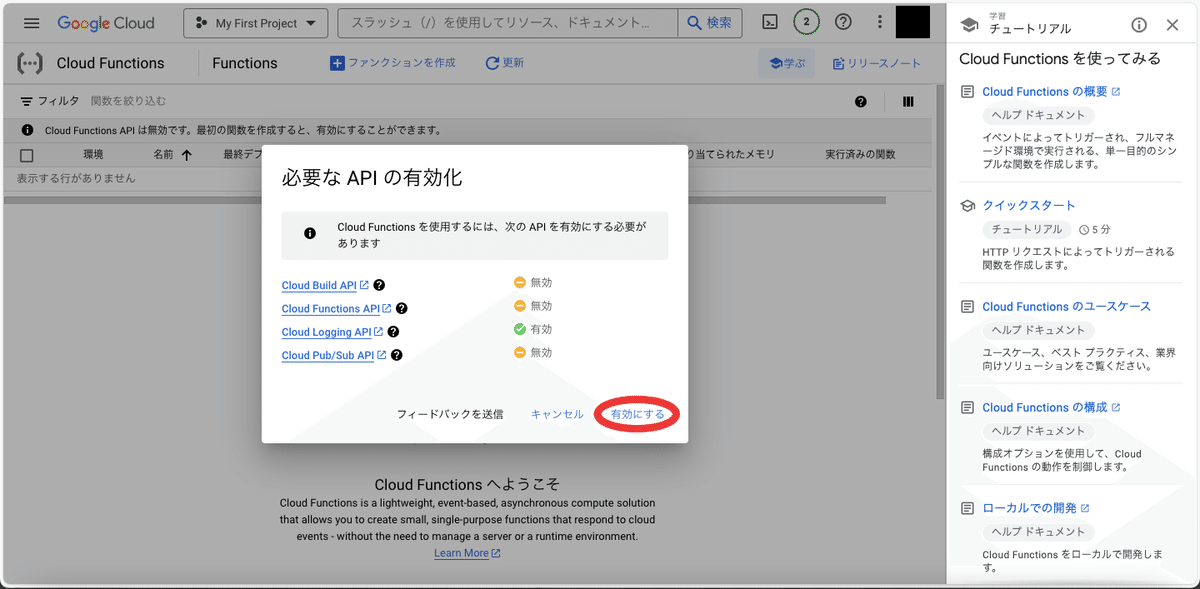Click help icon beside Cloud Logging API
Screen dimensions: 1200x589
pos(393,332)
